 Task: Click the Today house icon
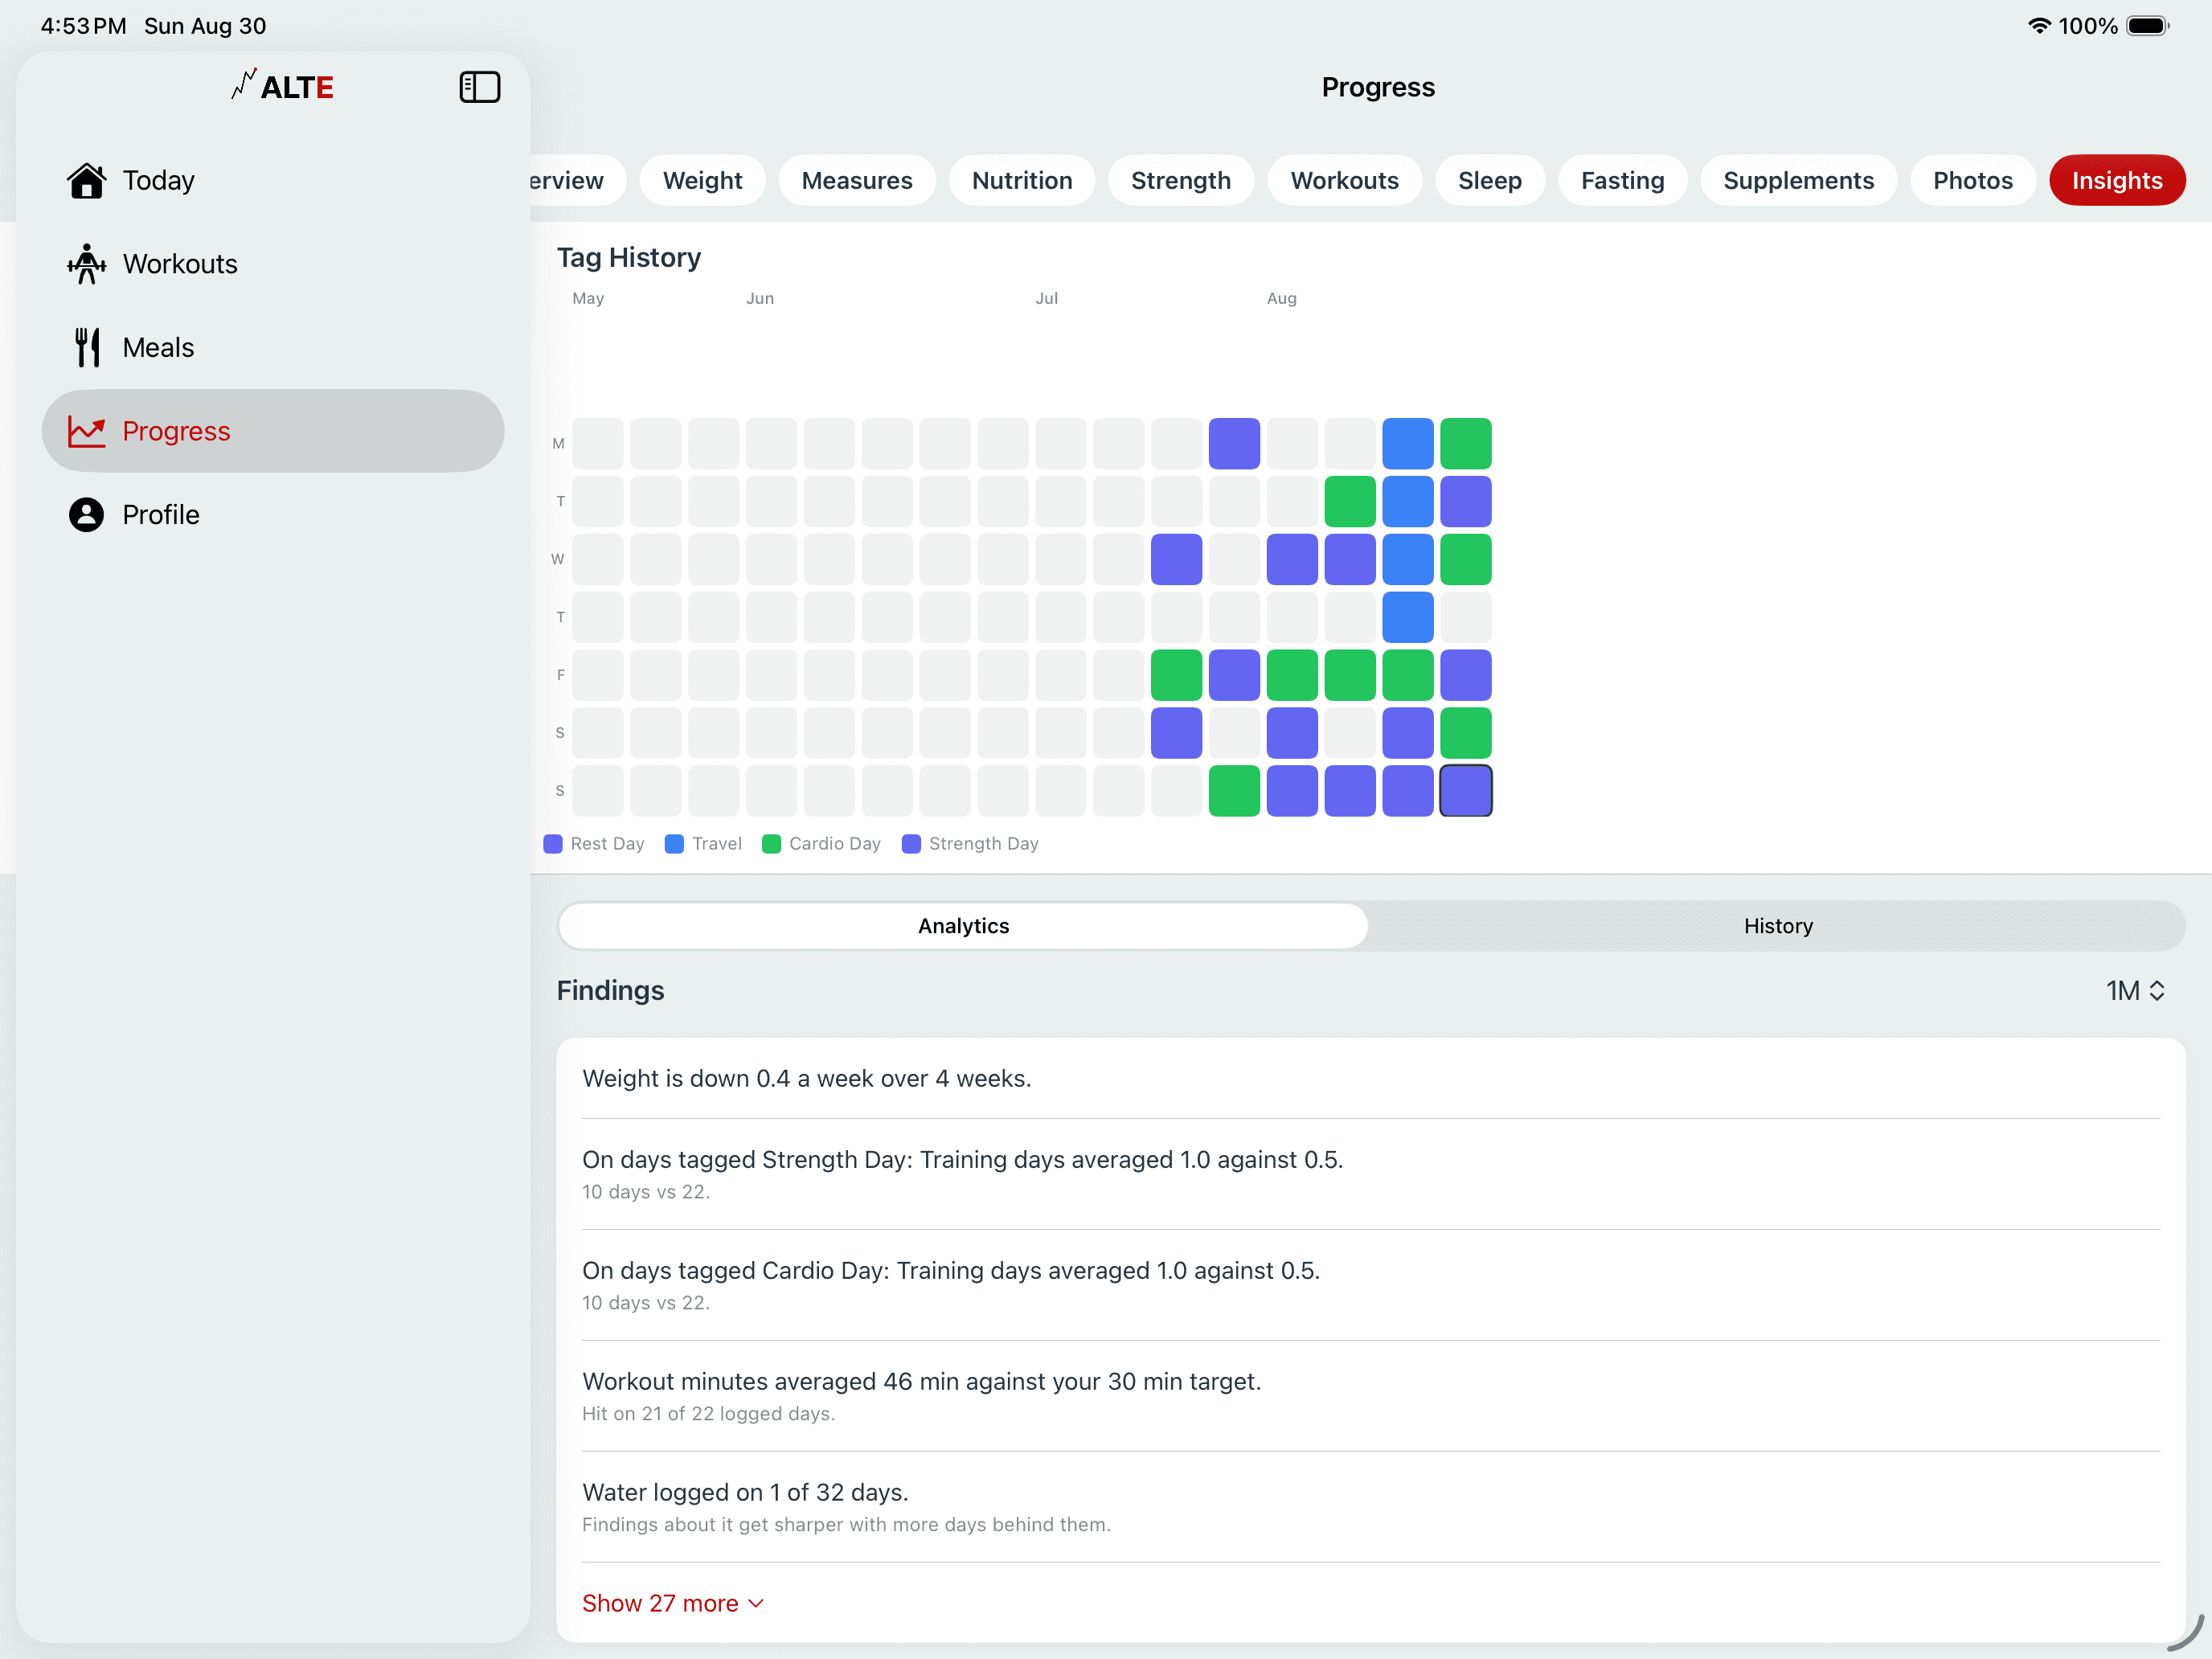(86, 181)
